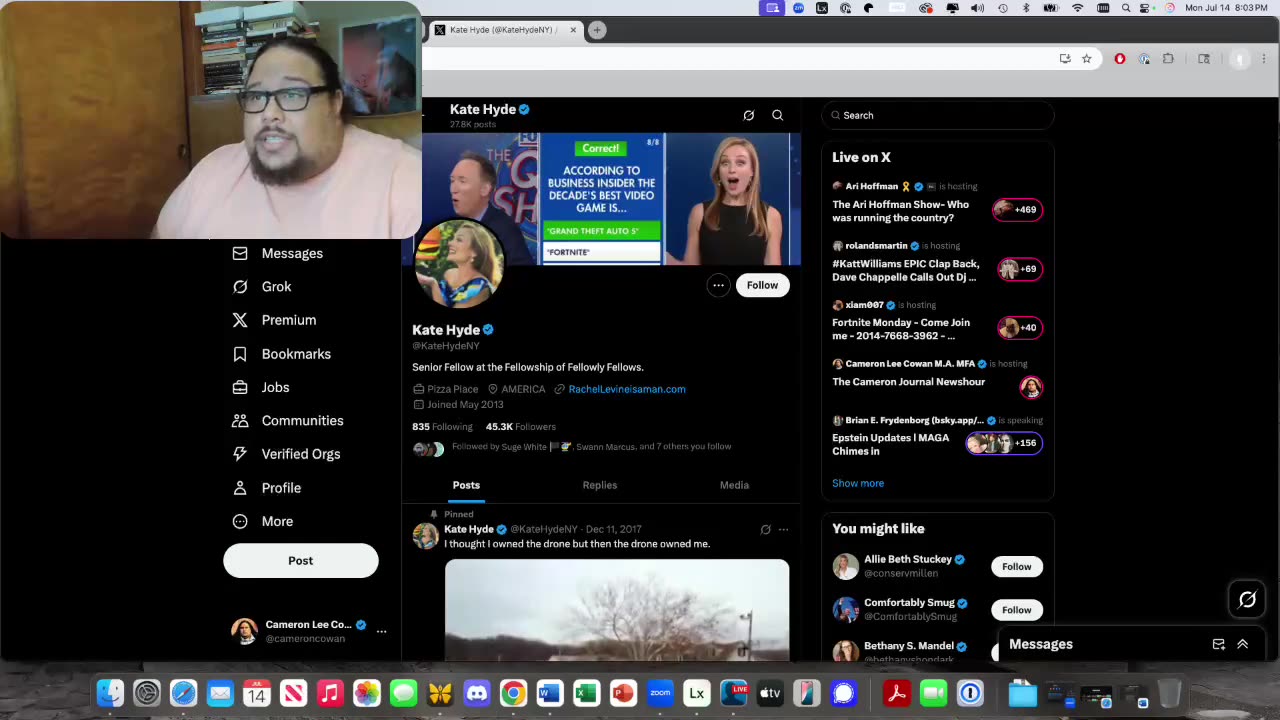Click Show more under Live on X
This screenshot has height=720, width=1280.
(858, 483)
